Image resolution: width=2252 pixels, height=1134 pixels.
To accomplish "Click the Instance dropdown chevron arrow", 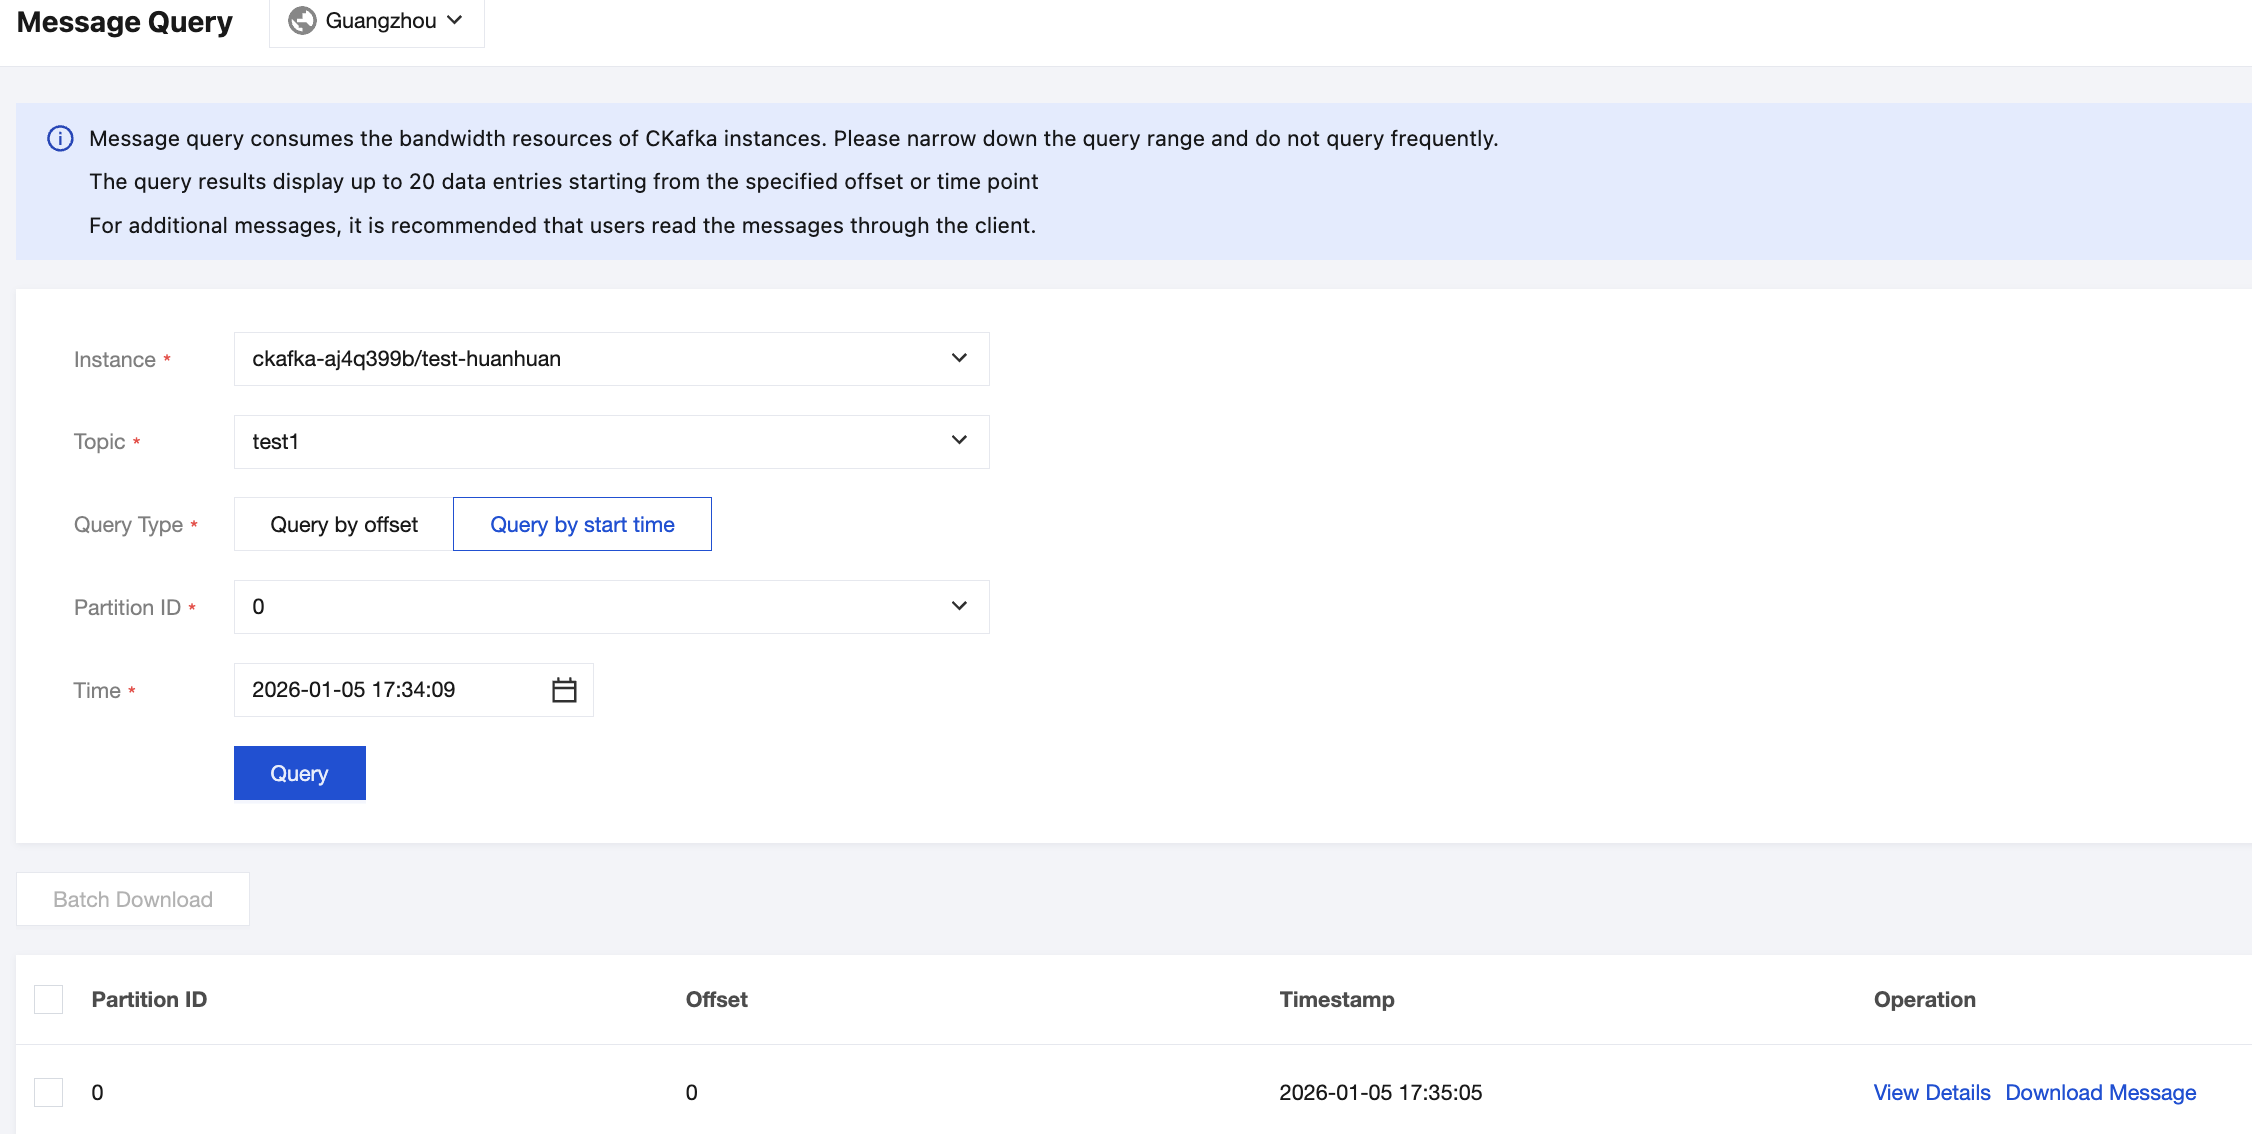I will click(959, 358).
